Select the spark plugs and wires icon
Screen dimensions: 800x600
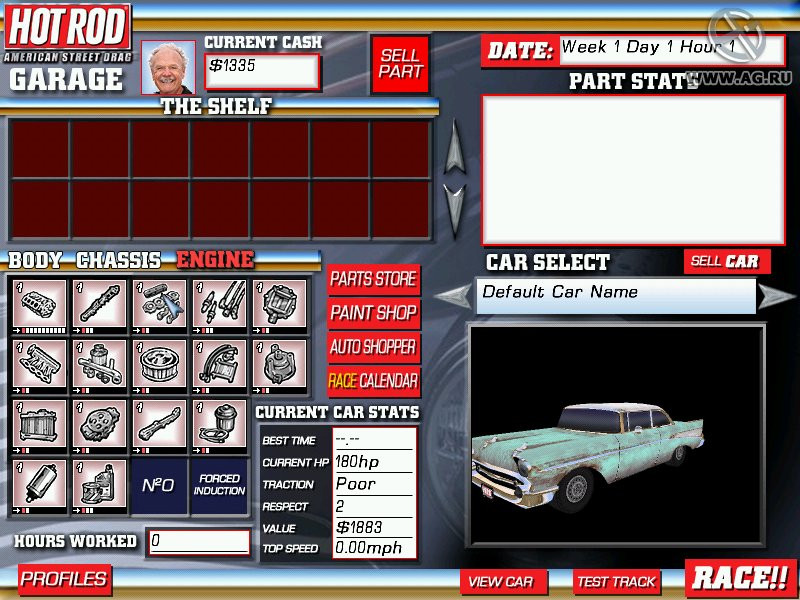(x=220, y=304)
